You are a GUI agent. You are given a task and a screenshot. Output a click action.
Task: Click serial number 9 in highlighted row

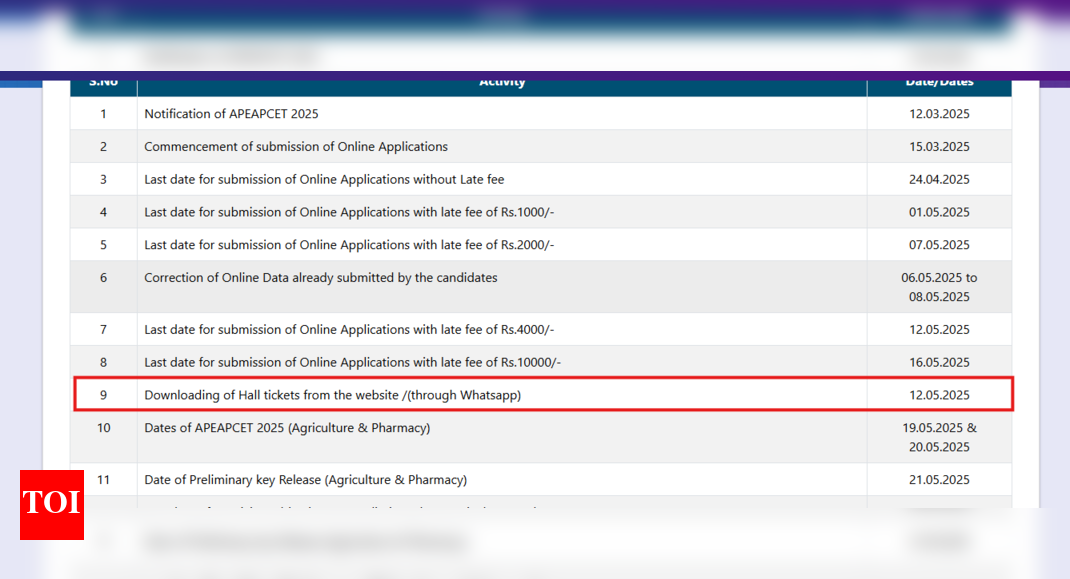click(x=103, y=395)
